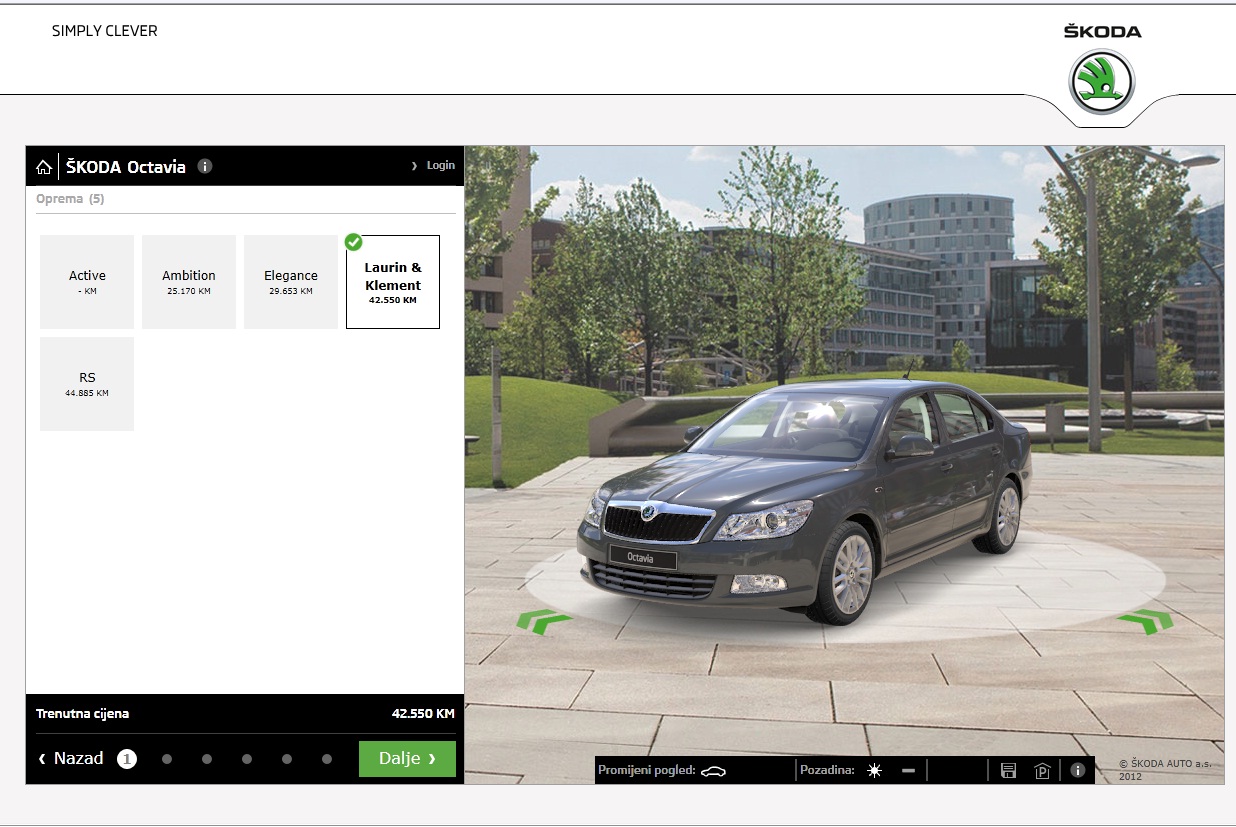The image size is (1236, 827).
Task: Choose the Elegance trim at 29.653 KM
Action: 291,282
